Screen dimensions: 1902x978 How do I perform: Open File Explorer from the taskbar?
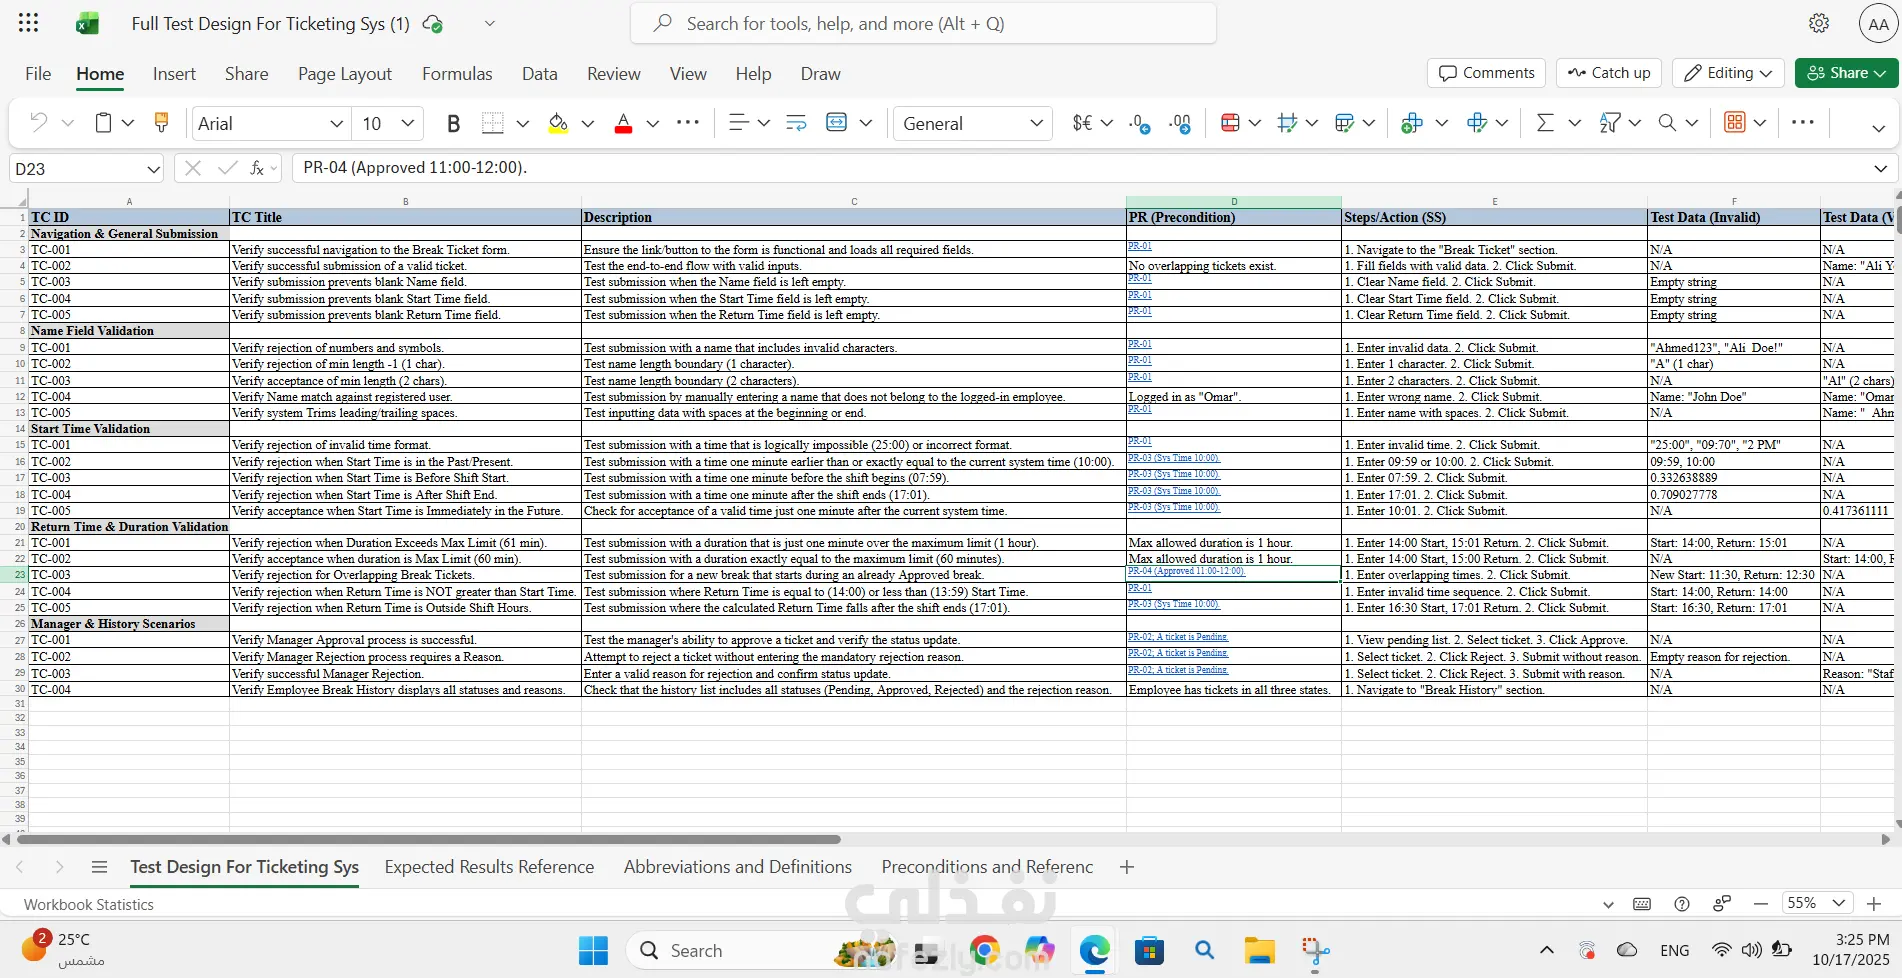[x=1259, y=950]
